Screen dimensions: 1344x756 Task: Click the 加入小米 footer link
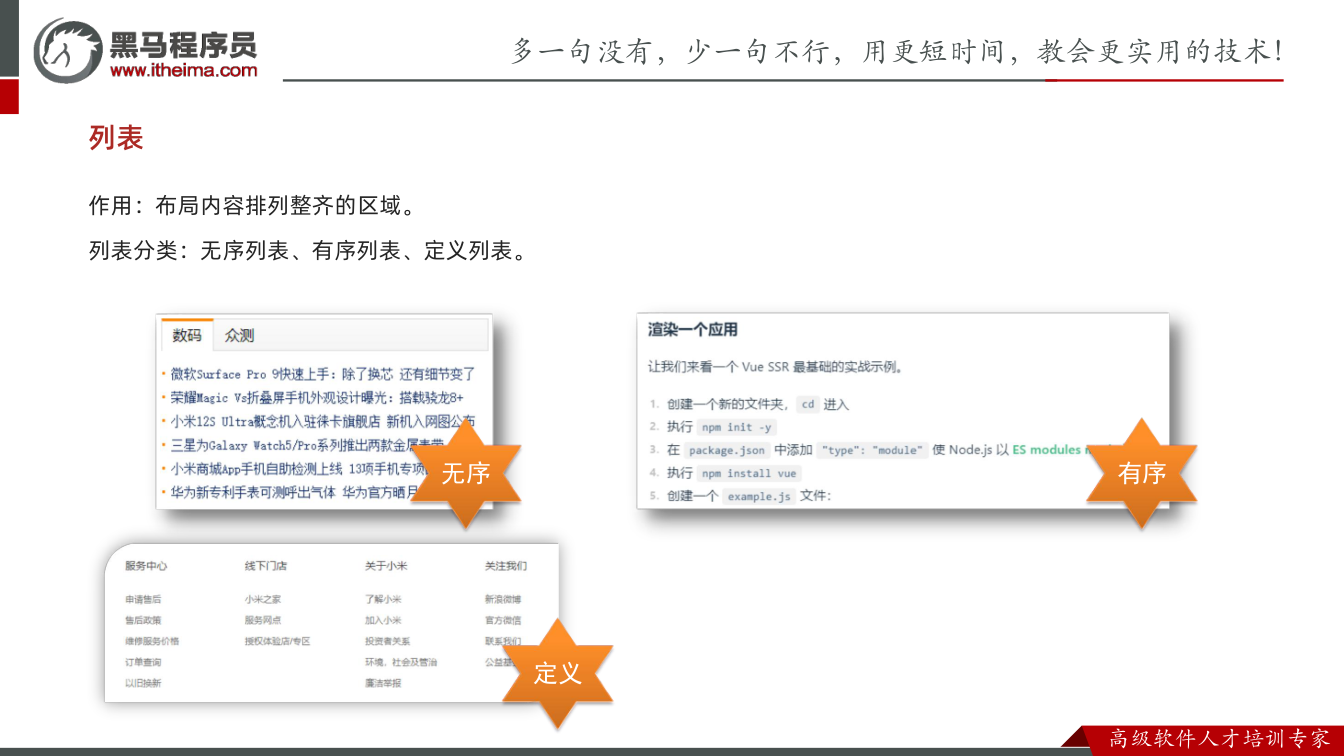(x=383, y=620)
